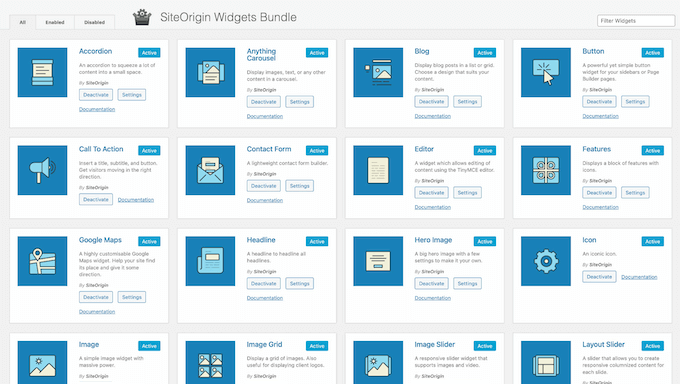The image size is (680, 384).
Task: Click the Button widget cursor icon
Action: click(546, 72)
